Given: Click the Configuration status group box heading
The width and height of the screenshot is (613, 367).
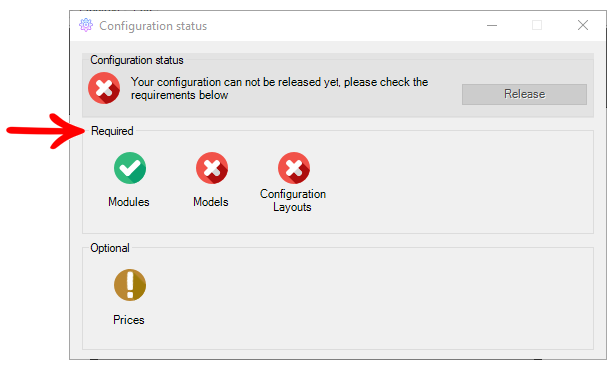Looking at the screenshot, I should click(137, 60).
